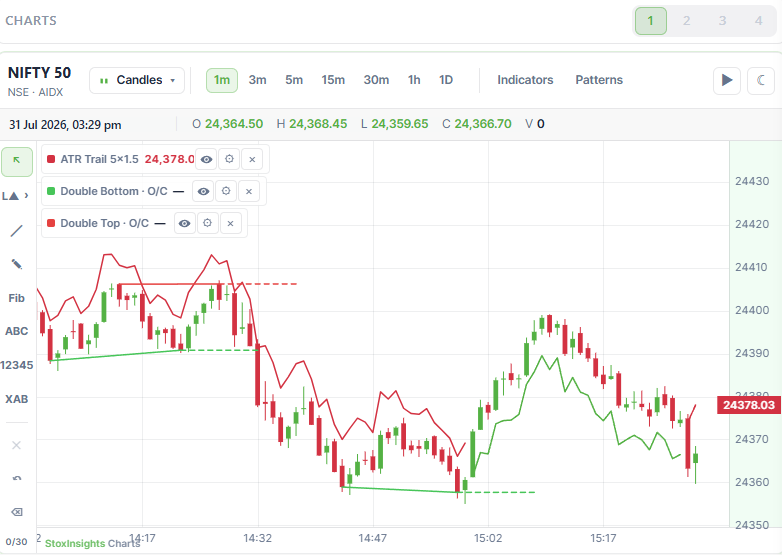Screen dimensions: 782x555
Task: Open Double Top pattern settings
Action: [207, 223]
